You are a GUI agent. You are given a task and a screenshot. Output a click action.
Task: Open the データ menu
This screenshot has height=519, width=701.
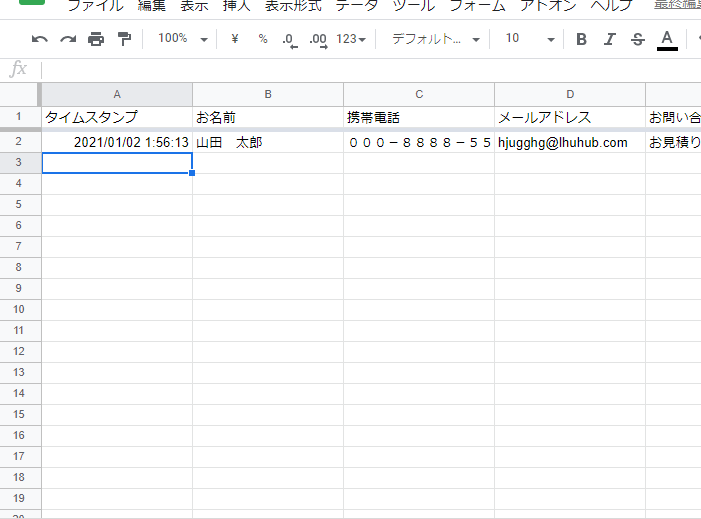point(356,6)
